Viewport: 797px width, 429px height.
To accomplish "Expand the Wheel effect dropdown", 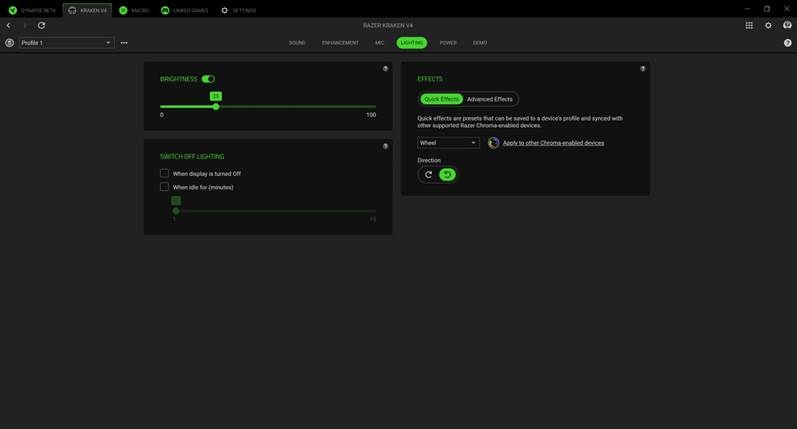I will [448, 143].
